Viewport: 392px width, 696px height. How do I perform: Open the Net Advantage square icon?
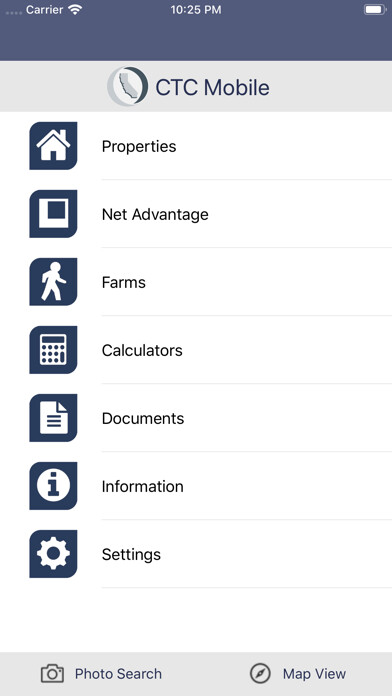(x=53, y=214)
